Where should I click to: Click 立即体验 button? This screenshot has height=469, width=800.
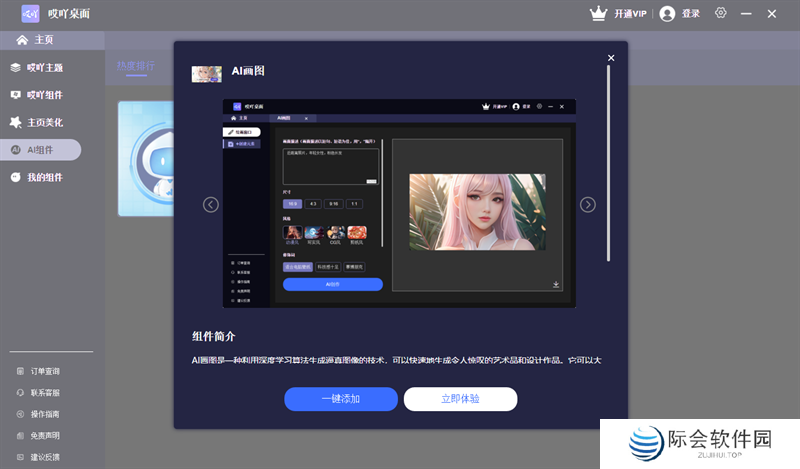point(460,399)
